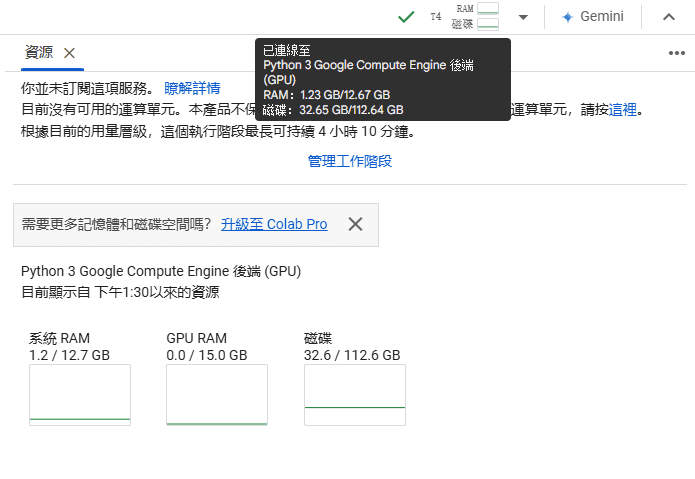695x479 pixels.
Task: Click the 系統 RAM label
Action: [59, 339]
